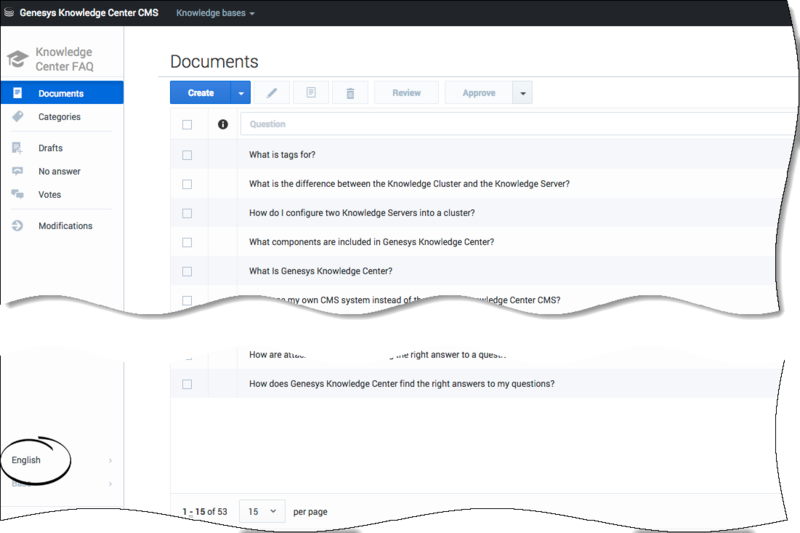Click the Genesys database icon in header
This screenshot has width=800, height=533.
9,13
